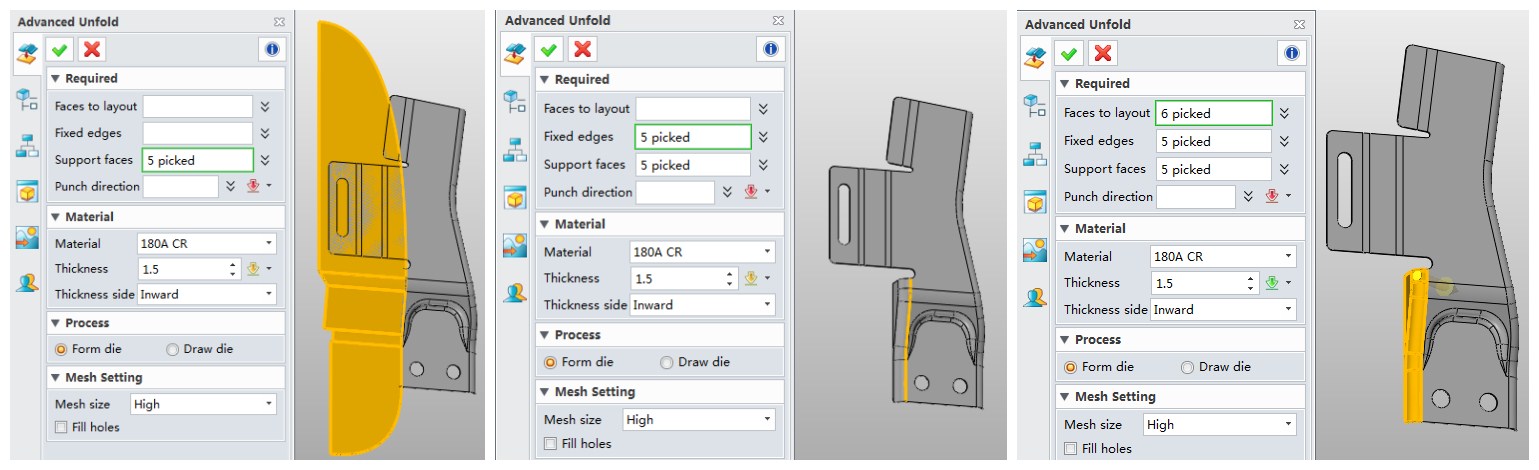The height and width of the screenshot is (470, 1539).
Task: Select Draw die in middle panel
Action: tap(666, 362)
